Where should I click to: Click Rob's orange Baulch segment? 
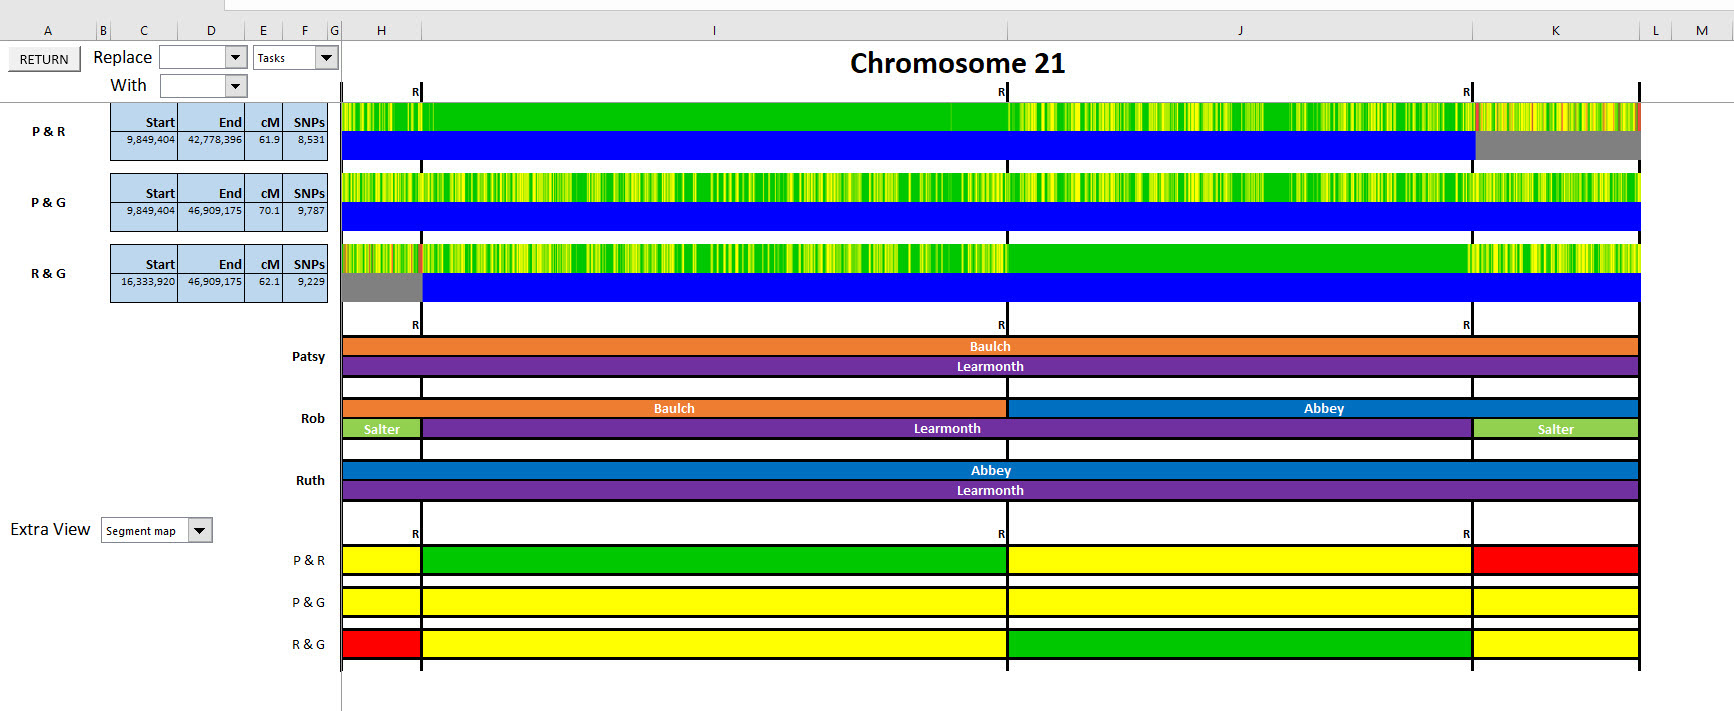coord(674,408)
